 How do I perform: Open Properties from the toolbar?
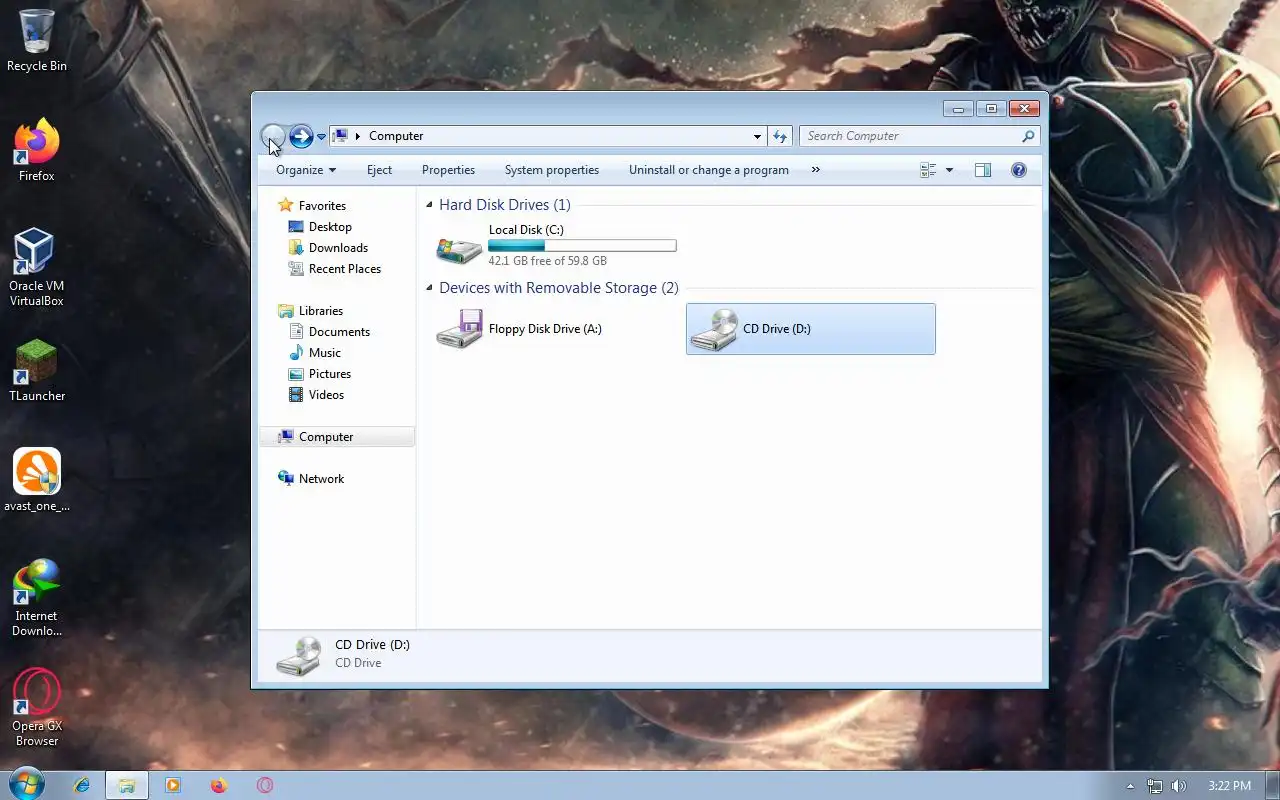pos(448,170)
